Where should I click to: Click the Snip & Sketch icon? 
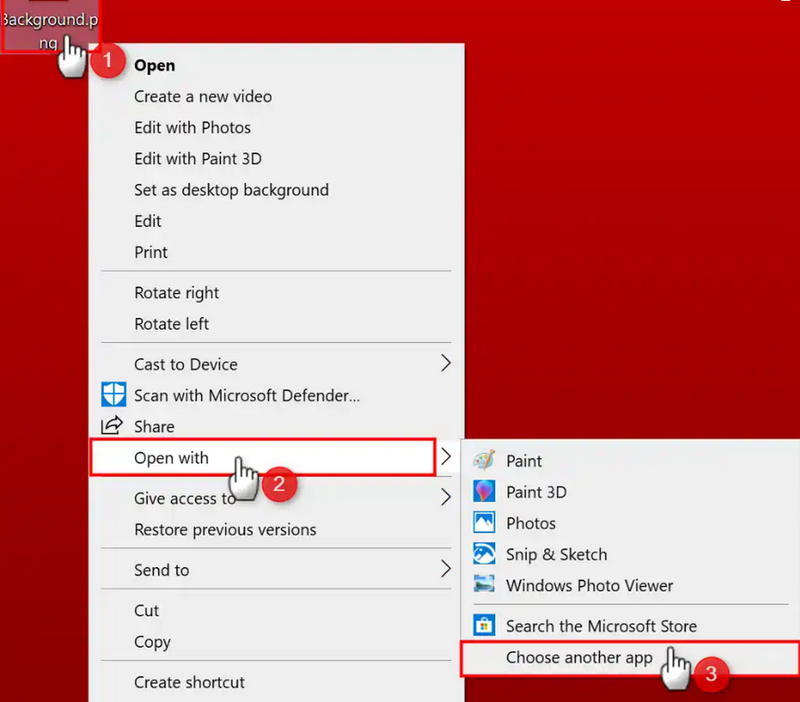tap(484, 554)
